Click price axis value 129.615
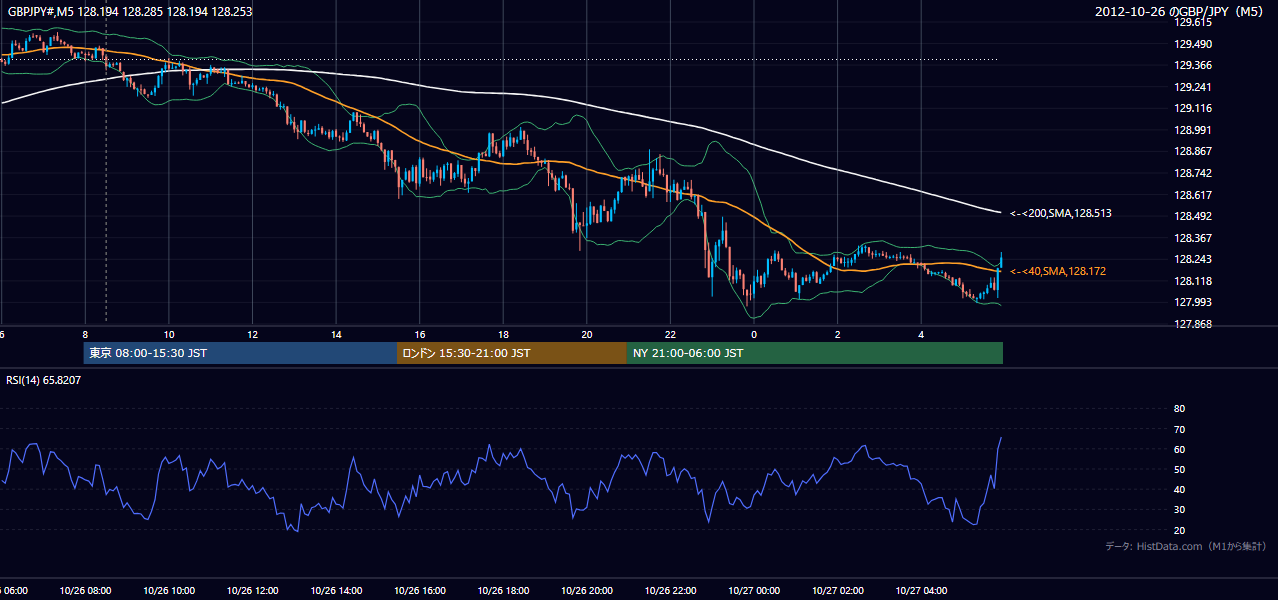 [x=1193, y=22]
